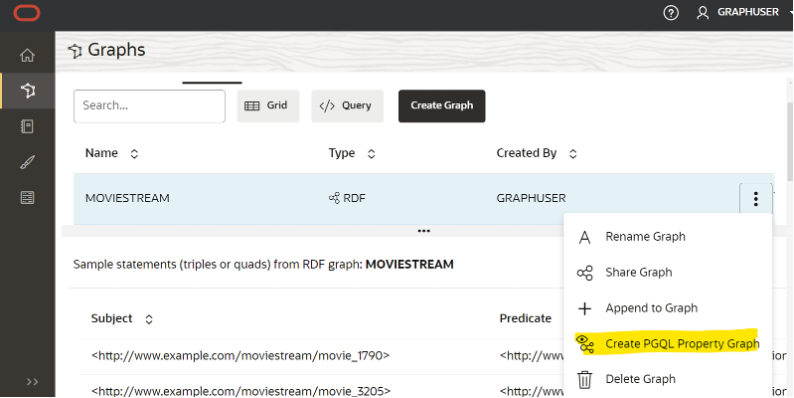
Task: Click the panel splitter ellipsis handle
Action: (x=424, y=231)
